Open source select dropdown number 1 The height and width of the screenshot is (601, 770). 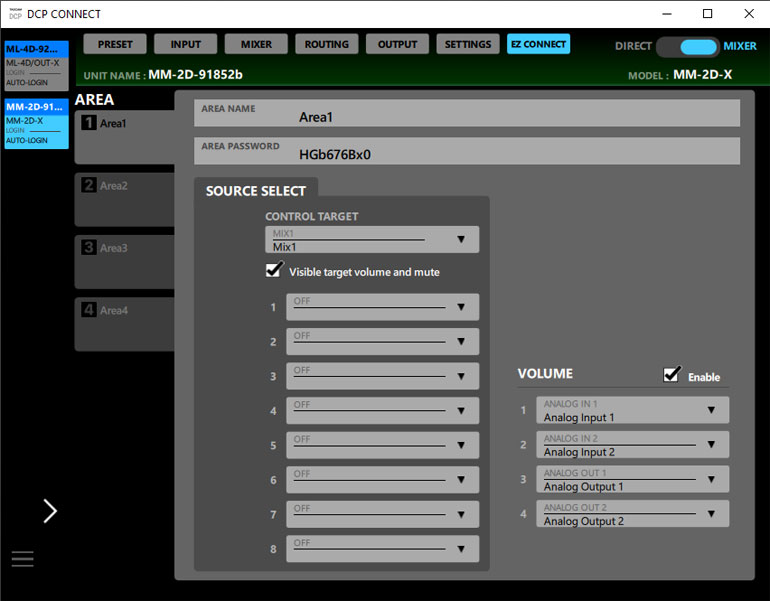pos(382,307)
